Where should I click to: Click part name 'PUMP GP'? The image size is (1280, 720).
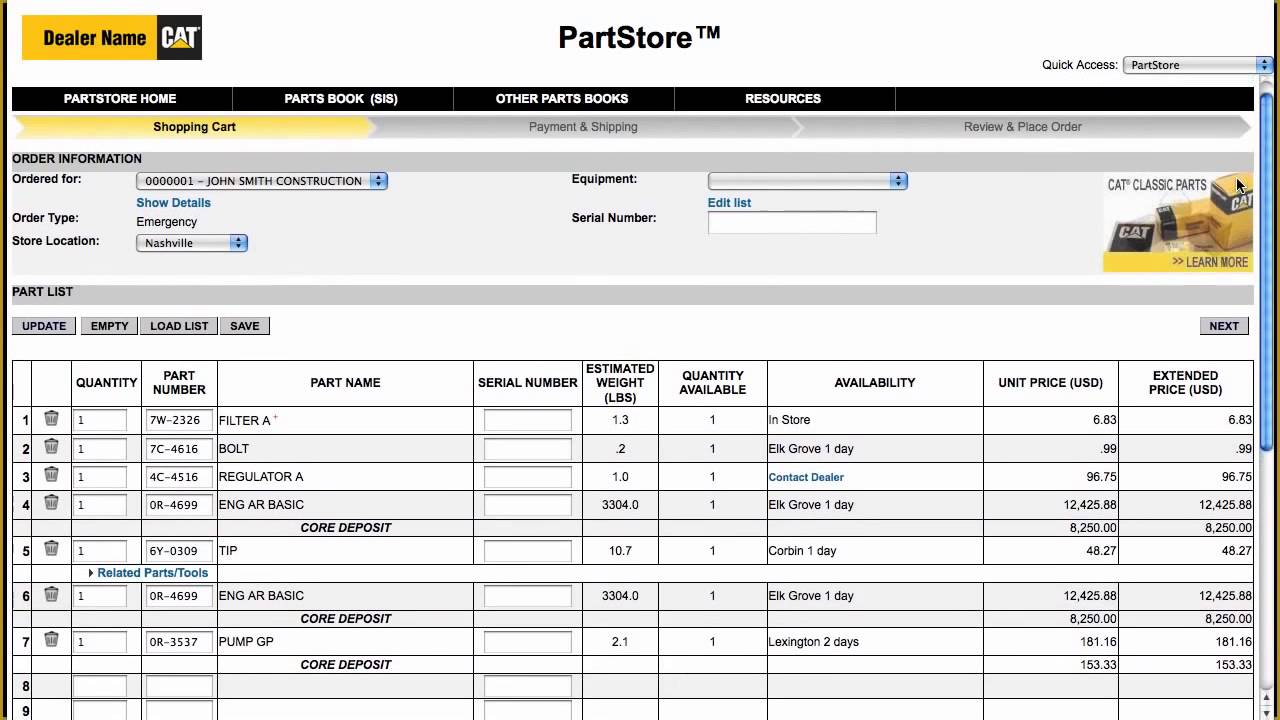tap(246, 642)
